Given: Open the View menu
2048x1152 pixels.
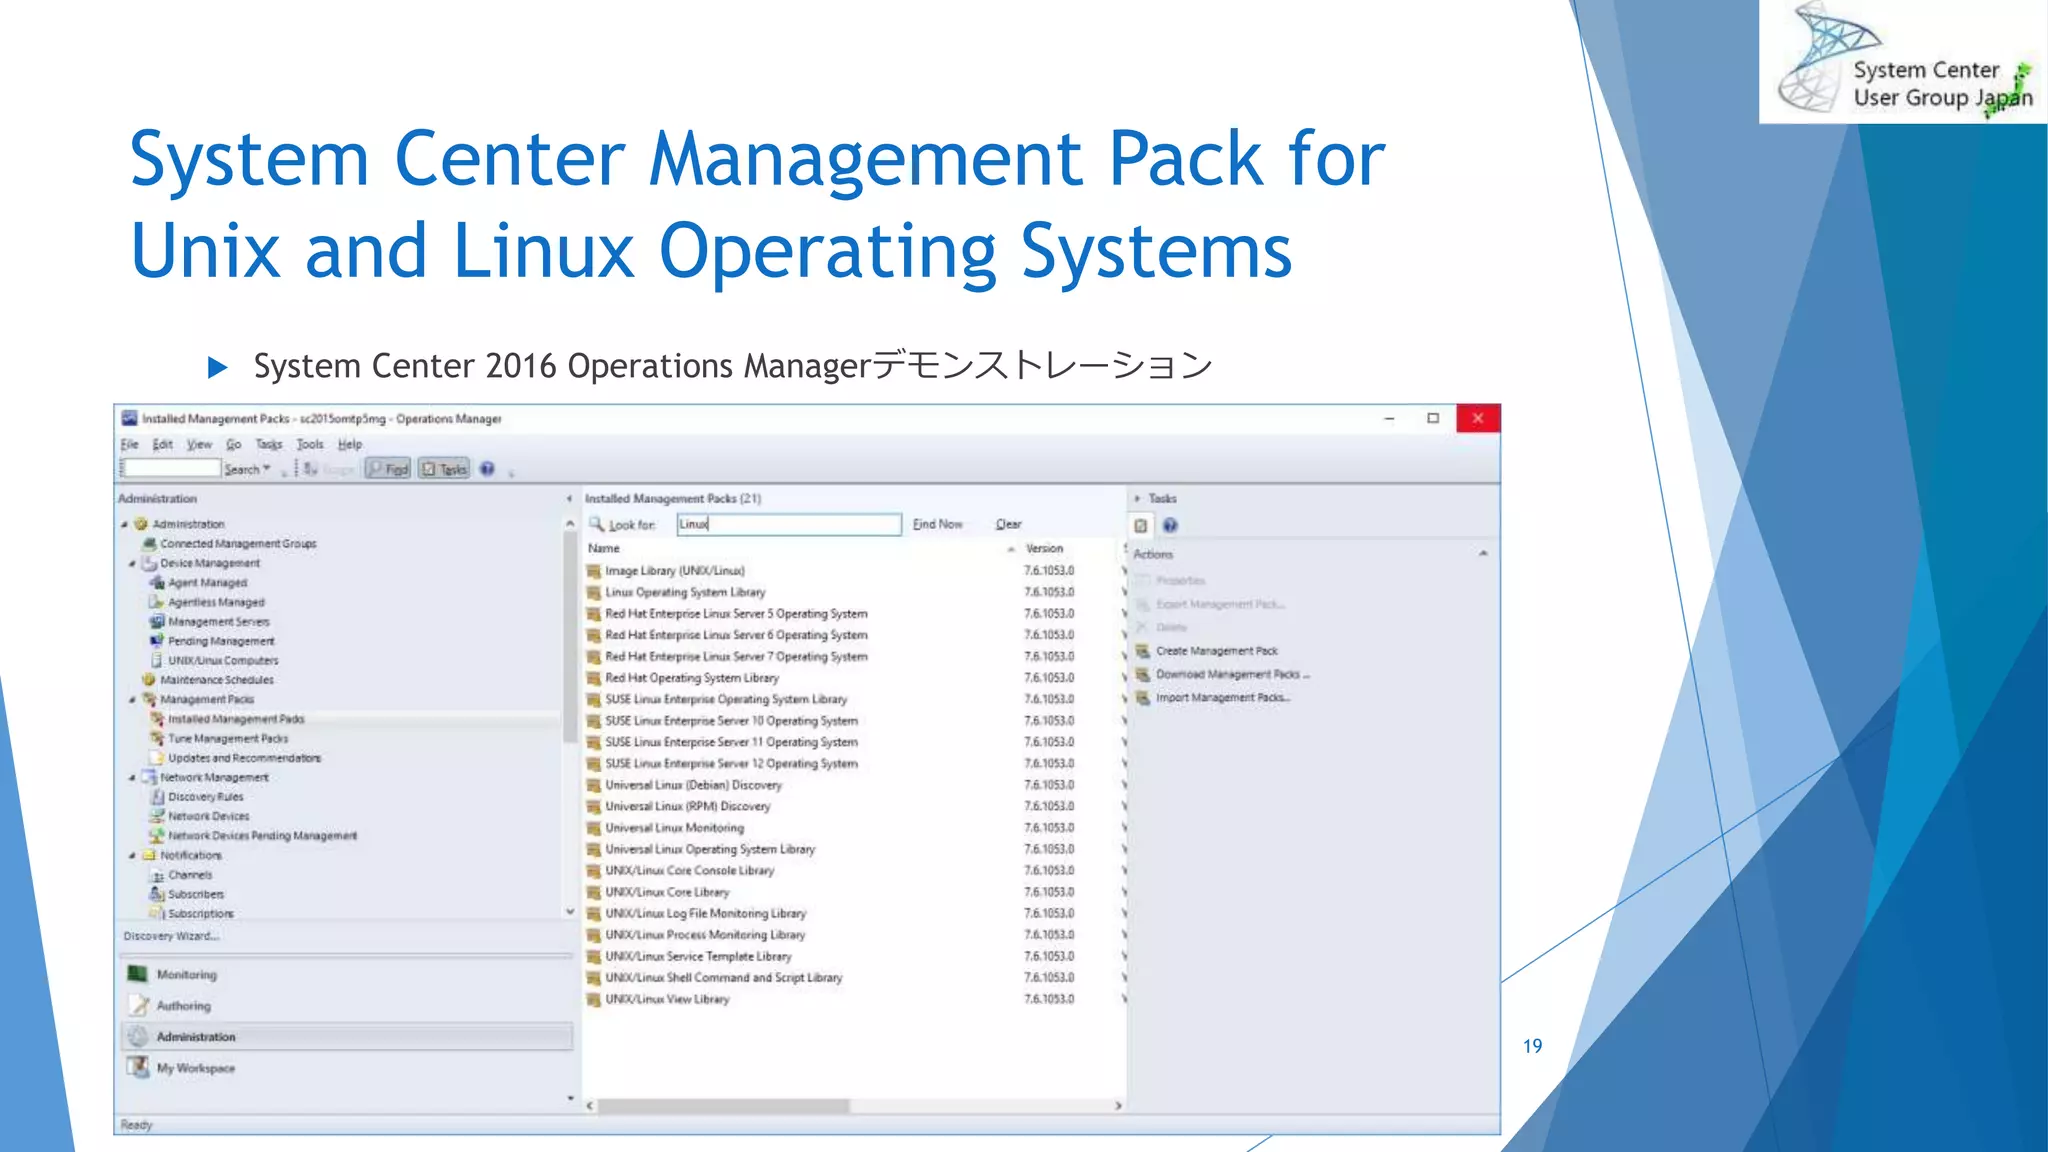Looking at the screenshot, I should coord(199,444).
